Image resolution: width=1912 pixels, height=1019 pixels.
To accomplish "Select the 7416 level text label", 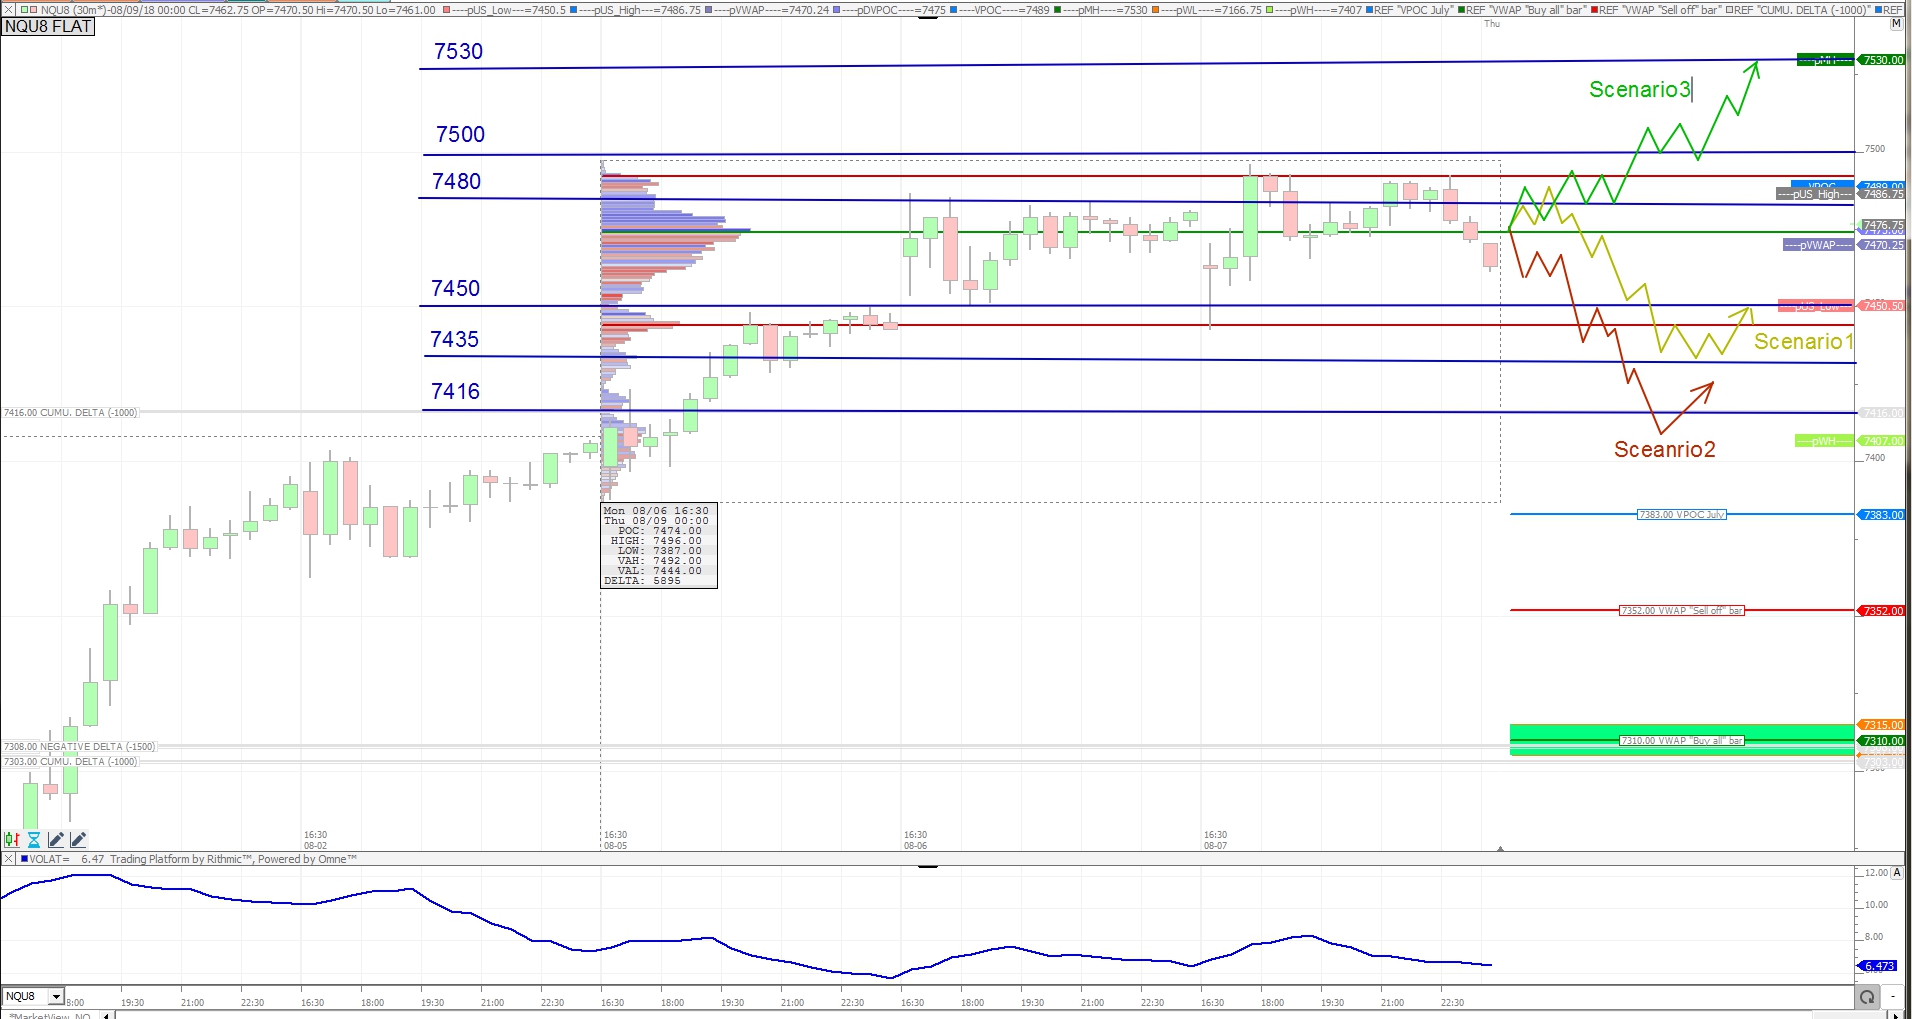I will [x=456, y=392].
